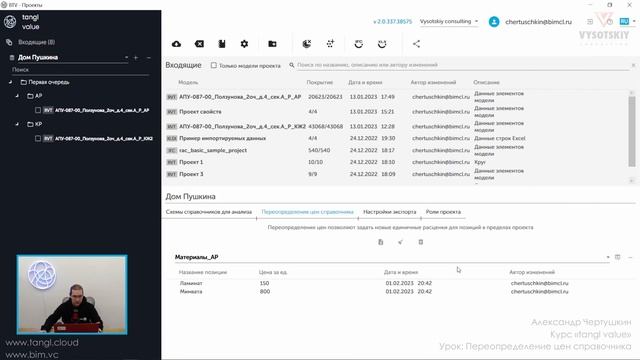Select the rac_basic_sample_project row
This screenshot has height=360, width=640.
click(x=396, y=150)
